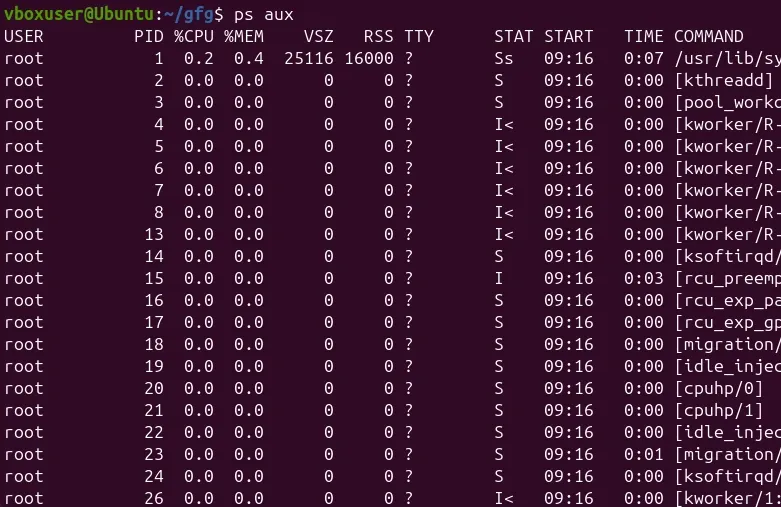Click PID 24 in the list

coord(154,476)
